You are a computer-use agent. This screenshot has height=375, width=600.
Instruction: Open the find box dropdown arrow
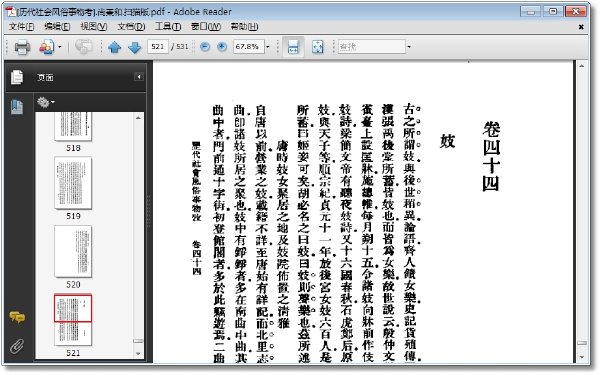(x=409, y=47)
